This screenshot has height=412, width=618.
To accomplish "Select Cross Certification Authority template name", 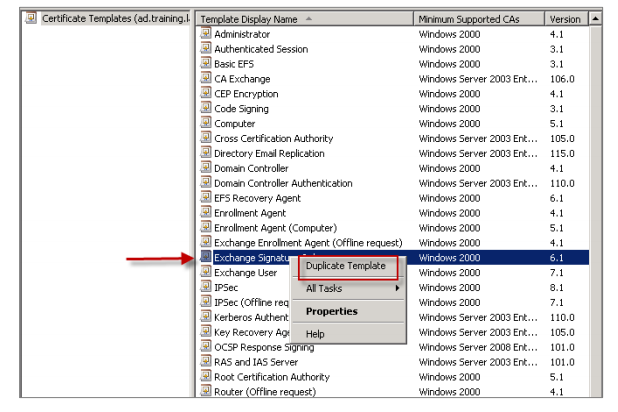I will pos(274,139).
